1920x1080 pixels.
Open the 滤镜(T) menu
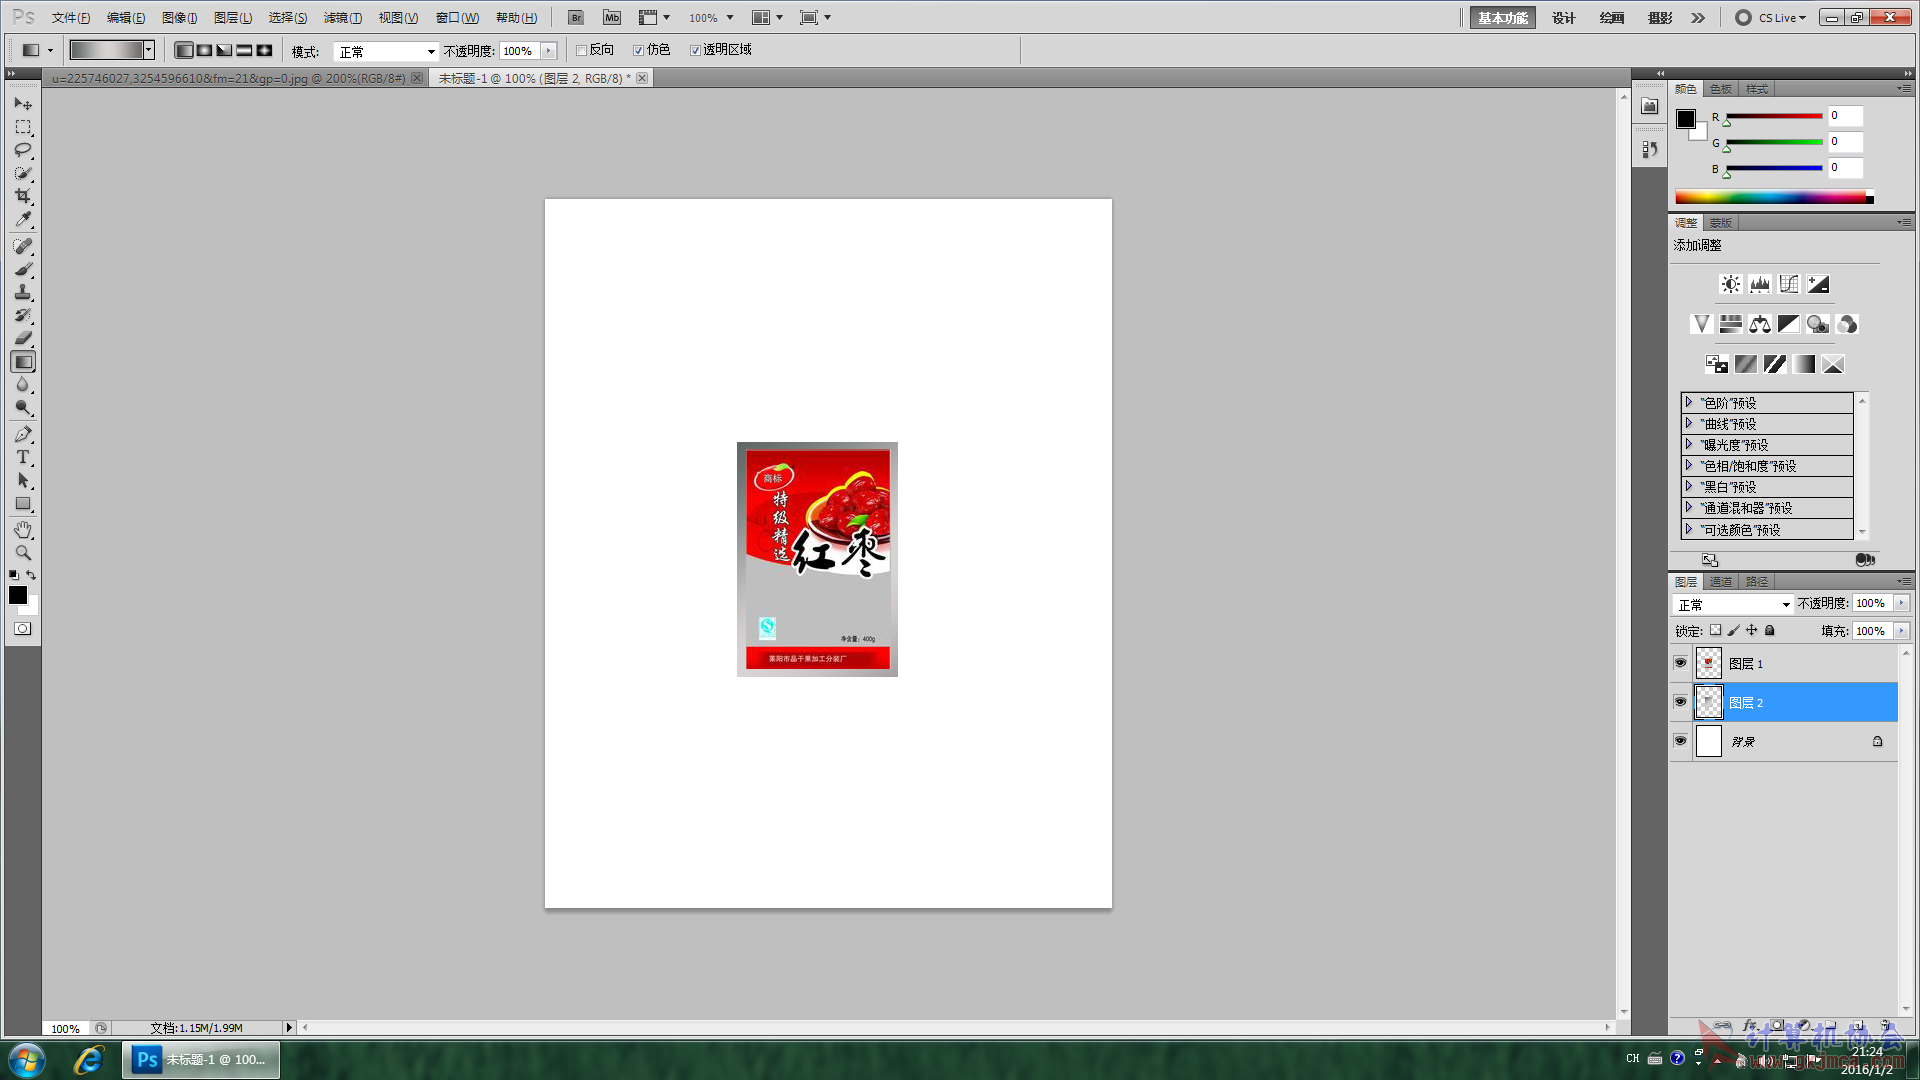point(342,18)
